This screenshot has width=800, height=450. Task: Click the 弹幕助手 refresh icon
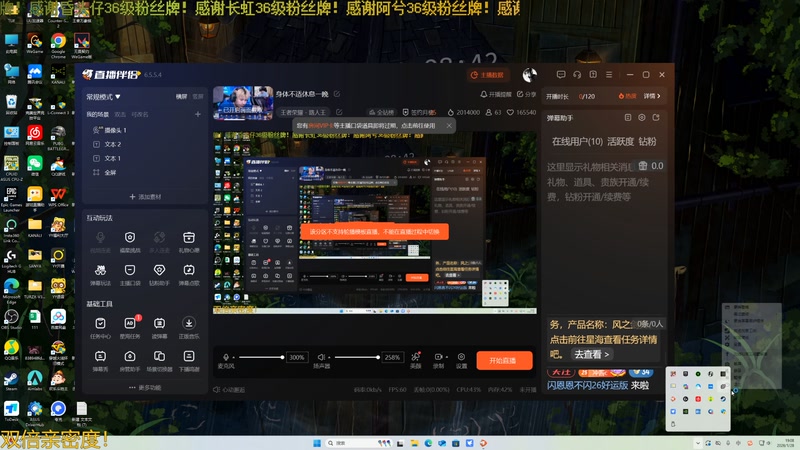(656, 117)
